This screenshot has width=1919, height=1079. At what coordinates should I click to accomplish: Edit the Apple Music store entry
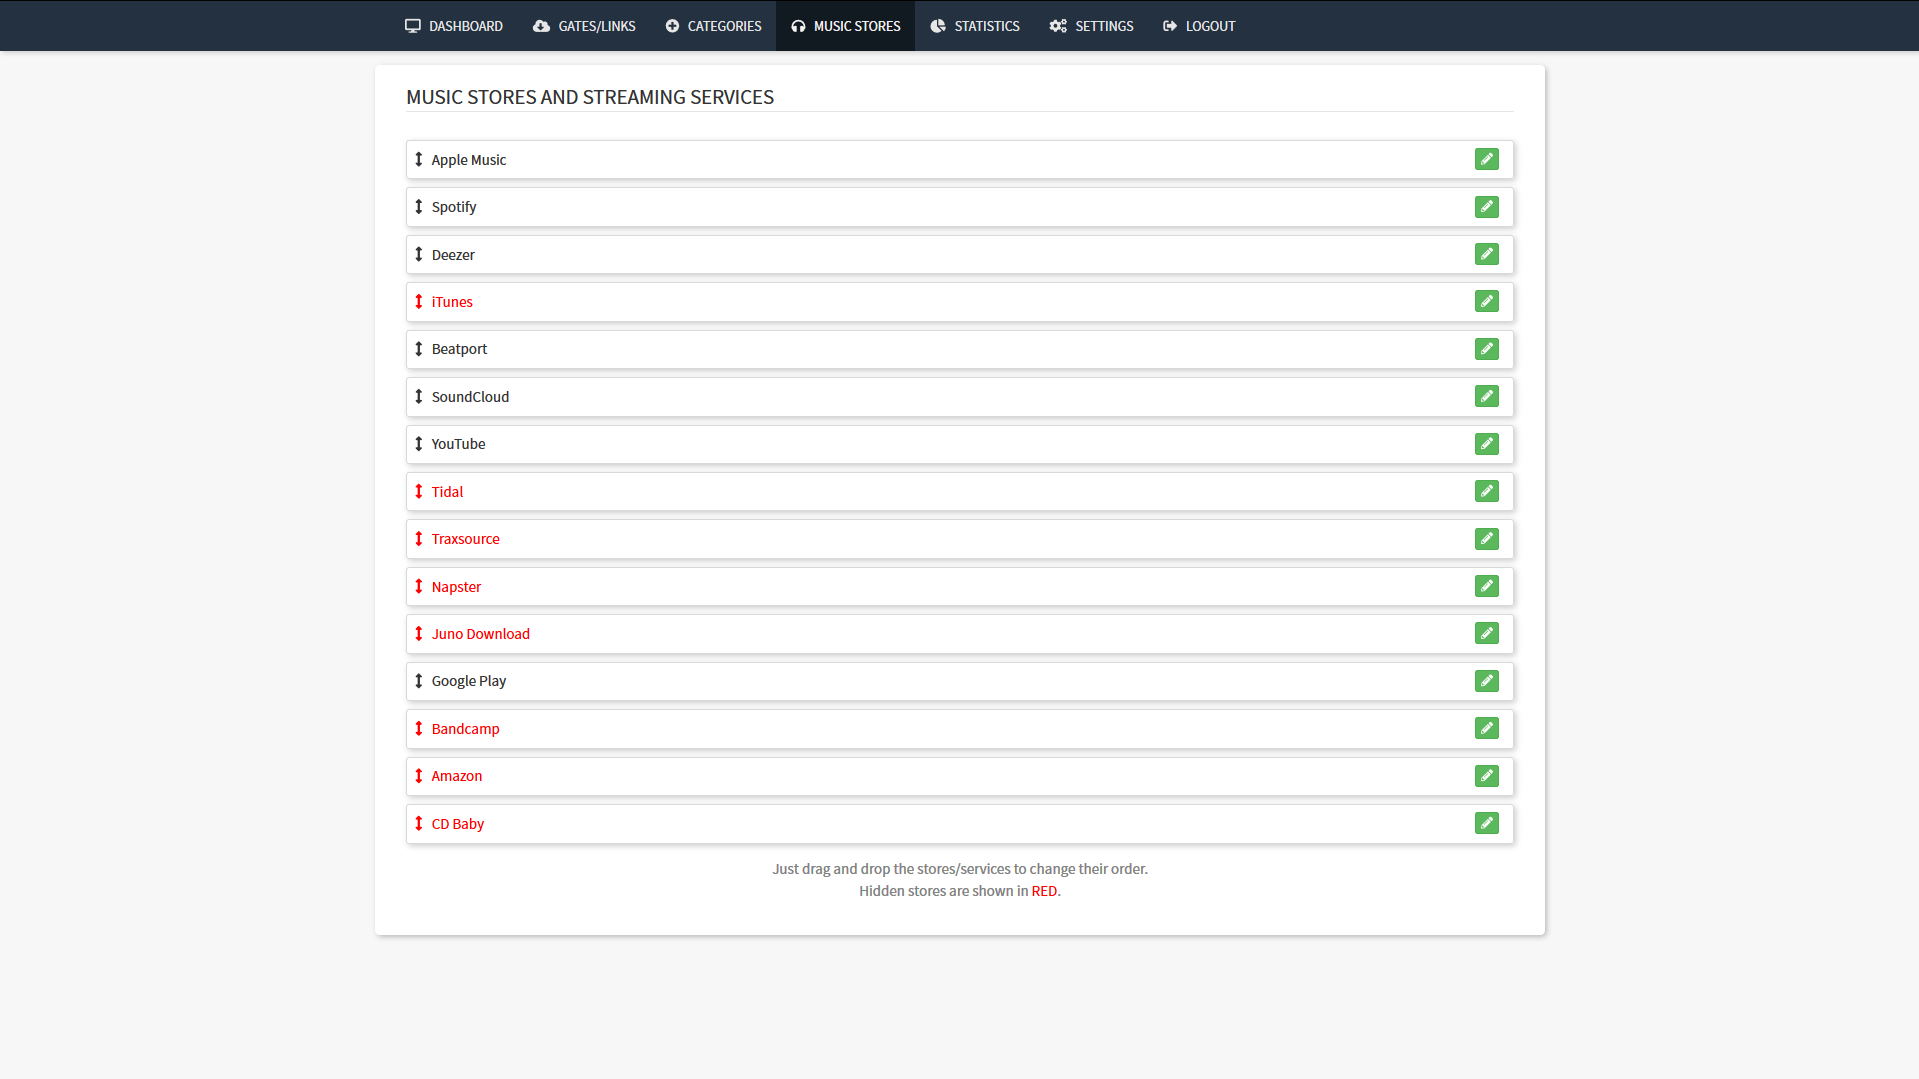1486,159
